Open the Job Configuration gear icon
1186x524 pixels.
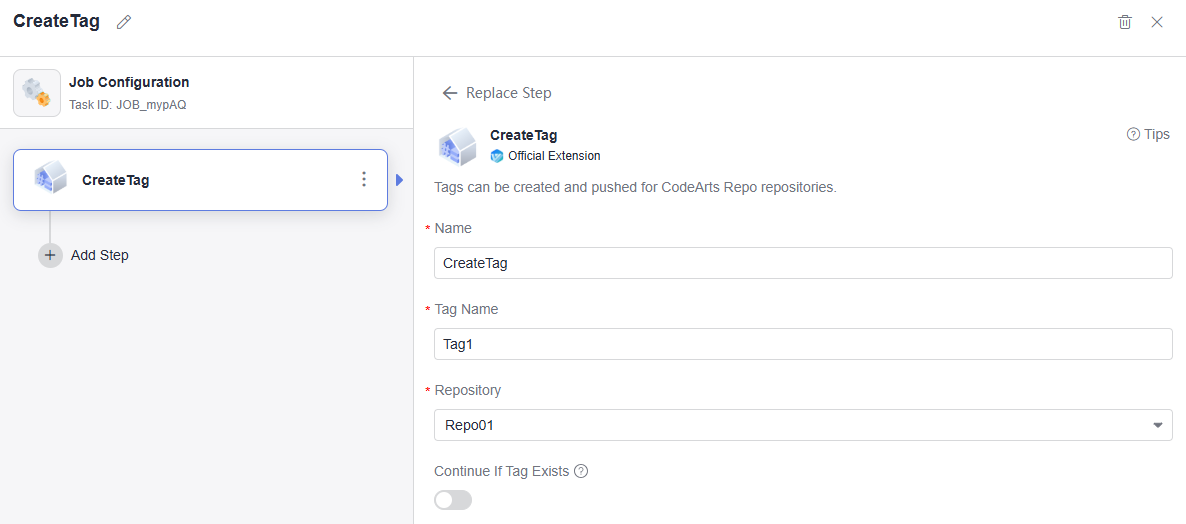click(x=37, y=93)
